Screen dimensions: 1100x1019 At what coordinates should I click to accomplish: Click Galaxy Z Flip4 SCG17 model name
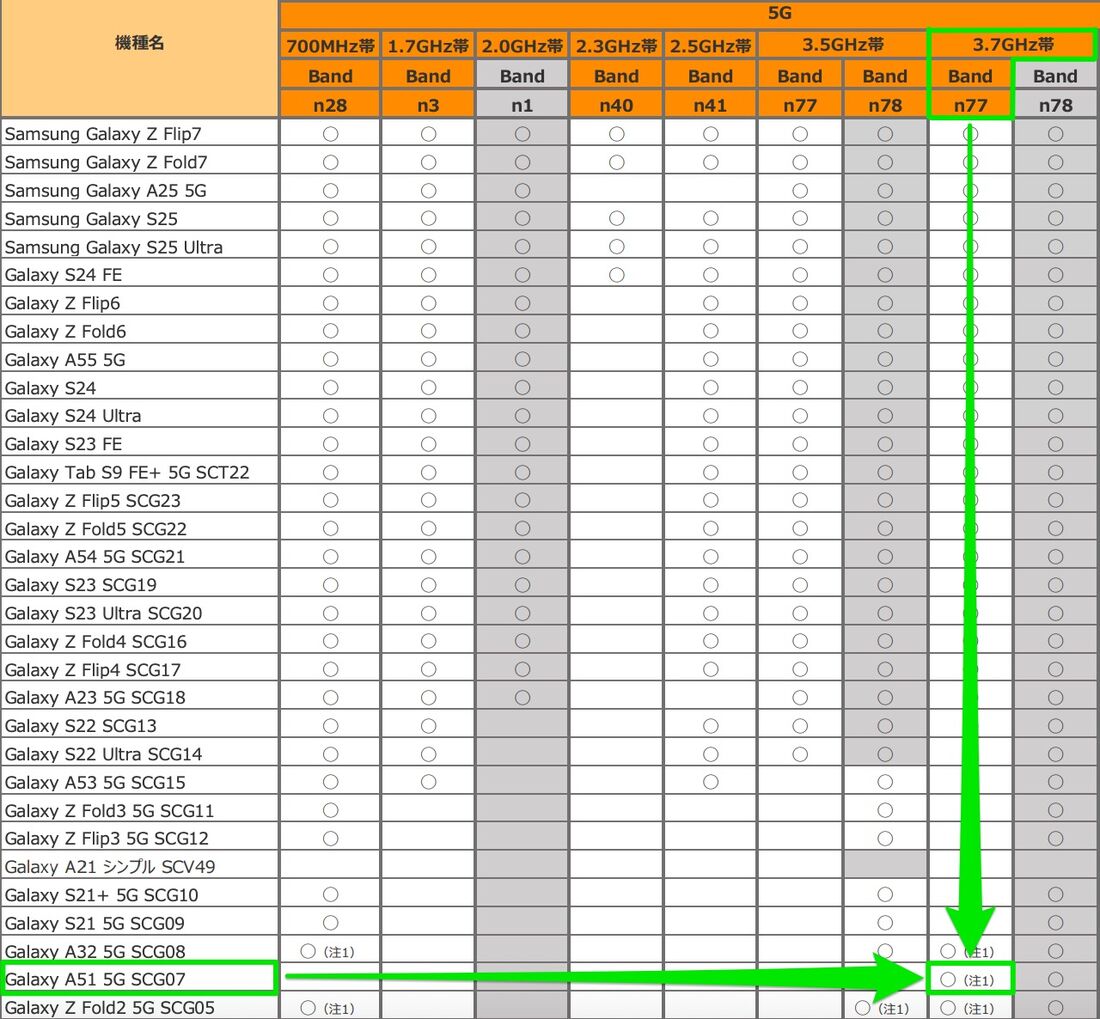93,669
